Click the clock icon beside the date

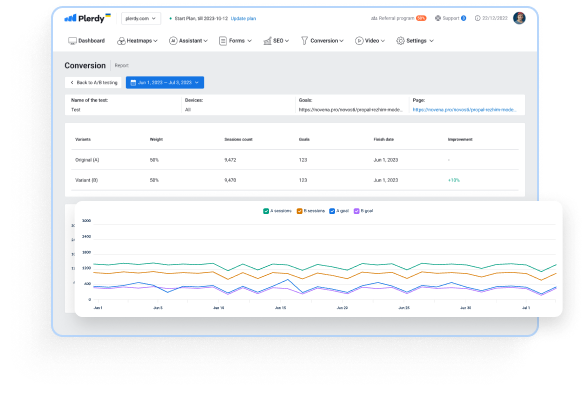[x=477, y=18]
